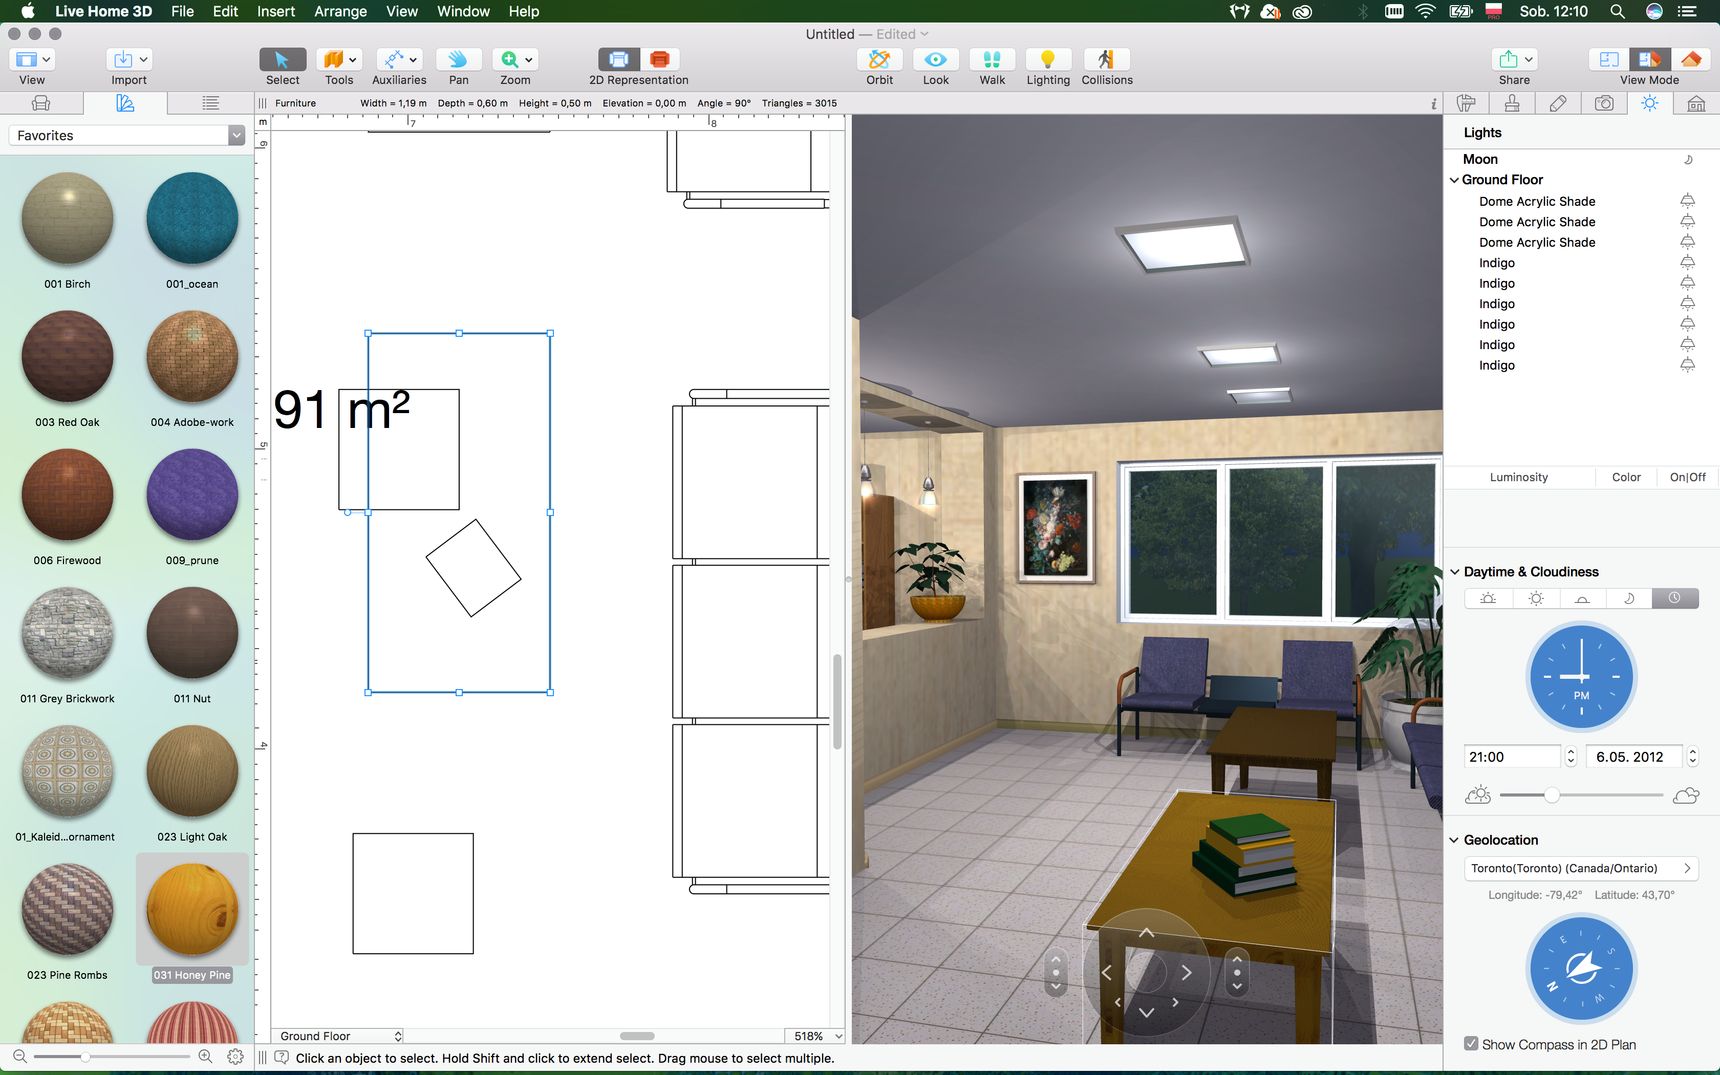Open the Insert menu
1720x1075 pixels.
click(276, 11)
